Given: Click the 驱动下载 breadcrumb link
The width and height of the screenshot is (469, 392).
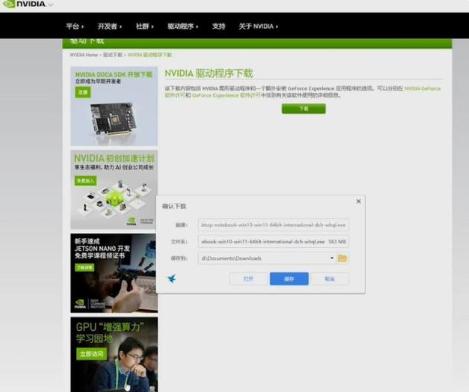Looking at the screenshot, I should click(x=113, y=55).
